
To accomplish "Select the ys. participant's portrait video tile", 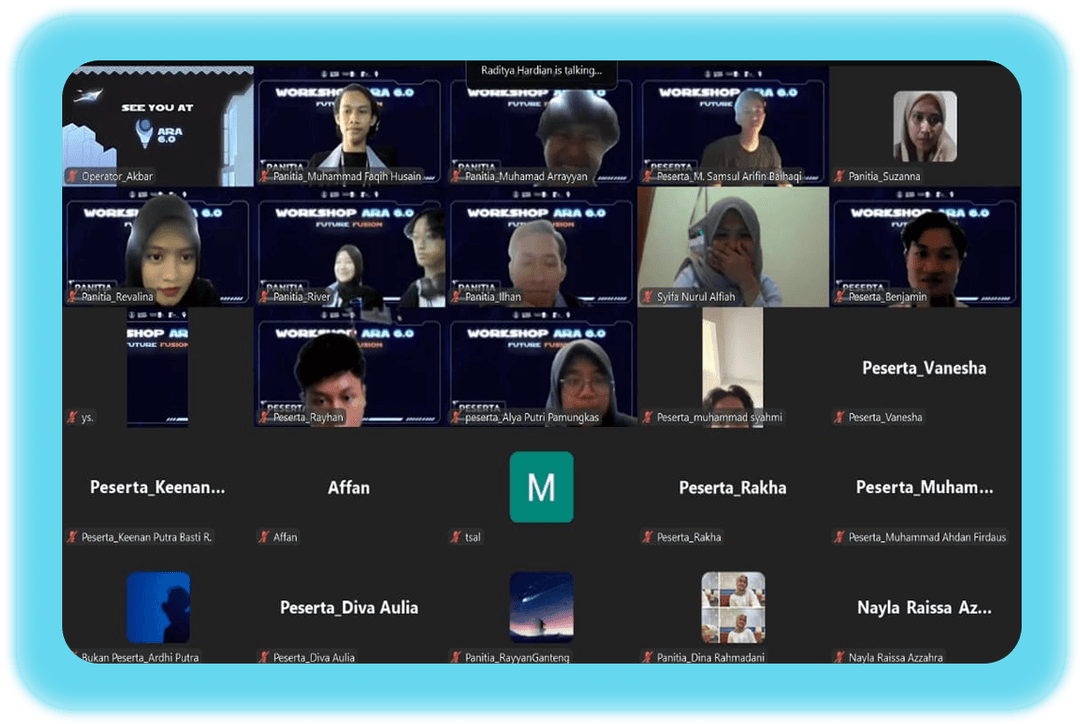I will [158, 367].
